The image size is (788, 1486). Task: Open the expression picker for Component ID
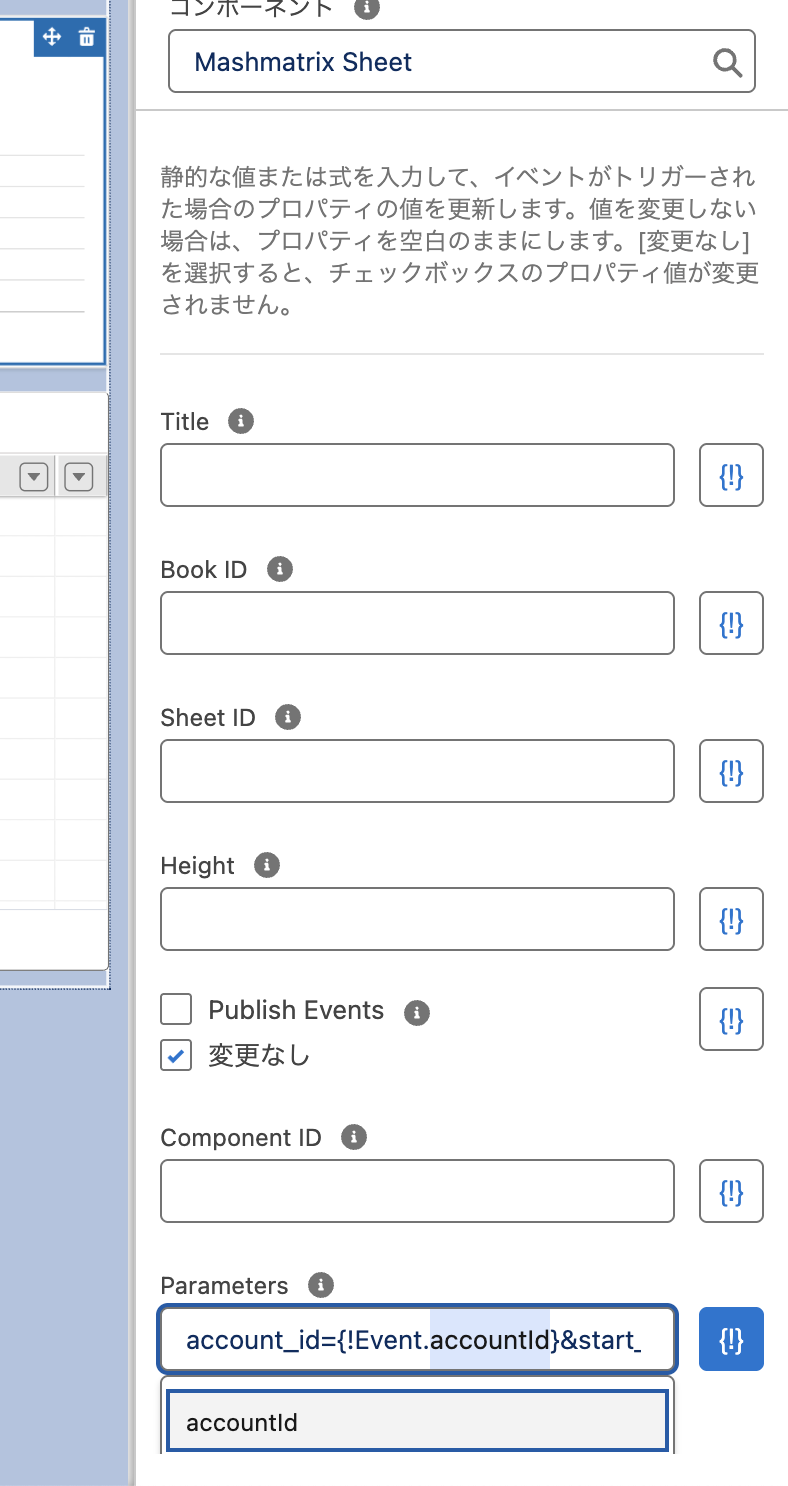(x=731, y=1191)
